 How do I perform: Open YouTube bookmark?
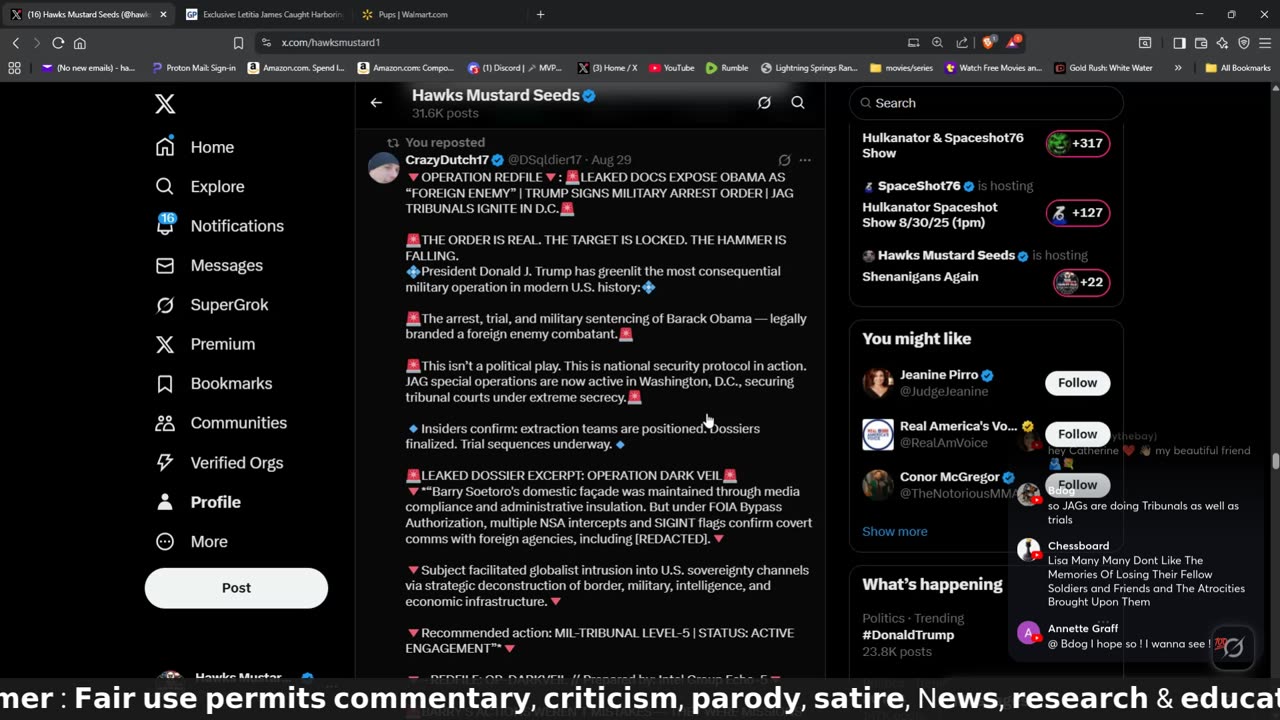[x=671, y=68]
